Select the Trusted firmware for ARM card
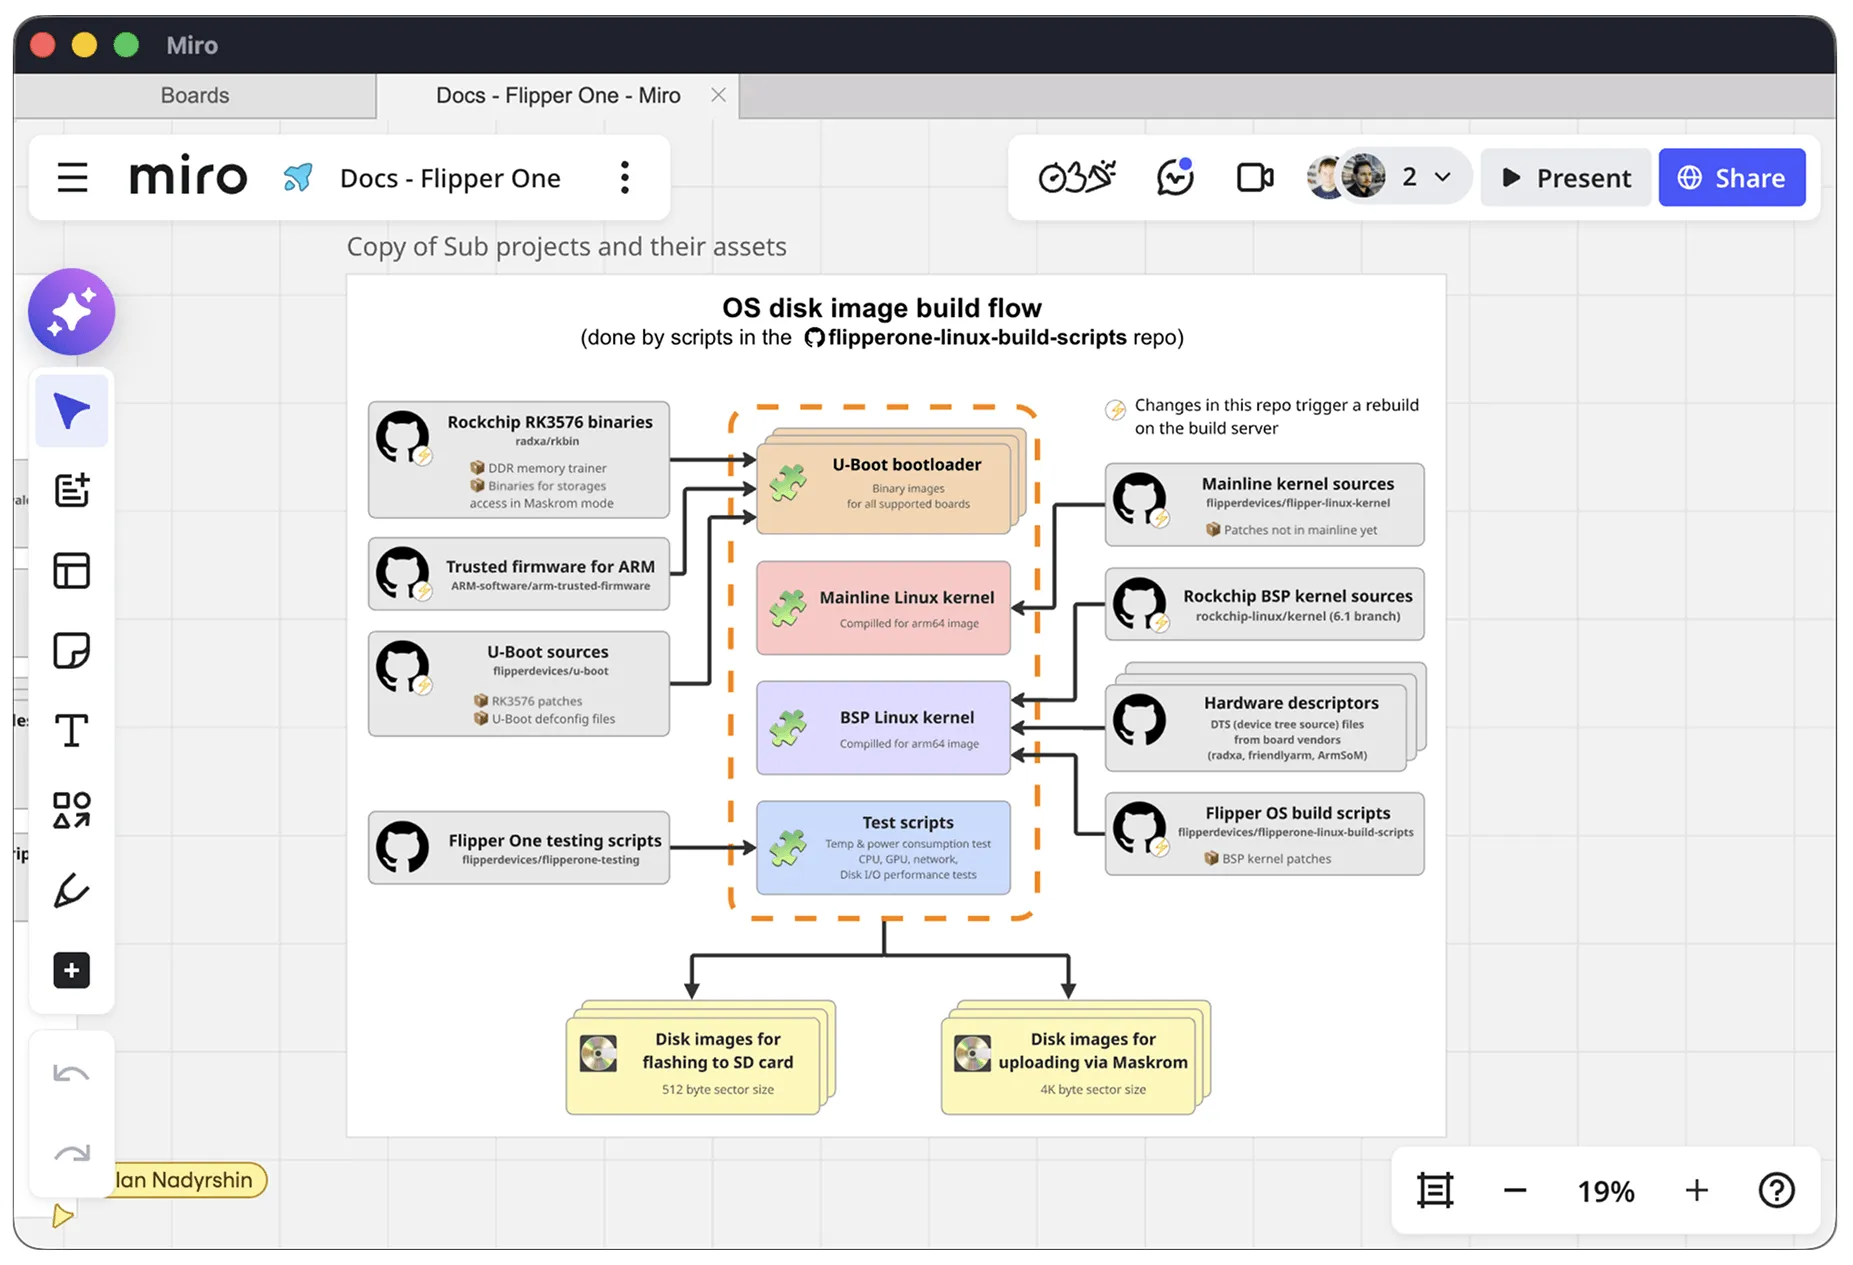The image size is (1853, 1265). click(x=519, y=574)
